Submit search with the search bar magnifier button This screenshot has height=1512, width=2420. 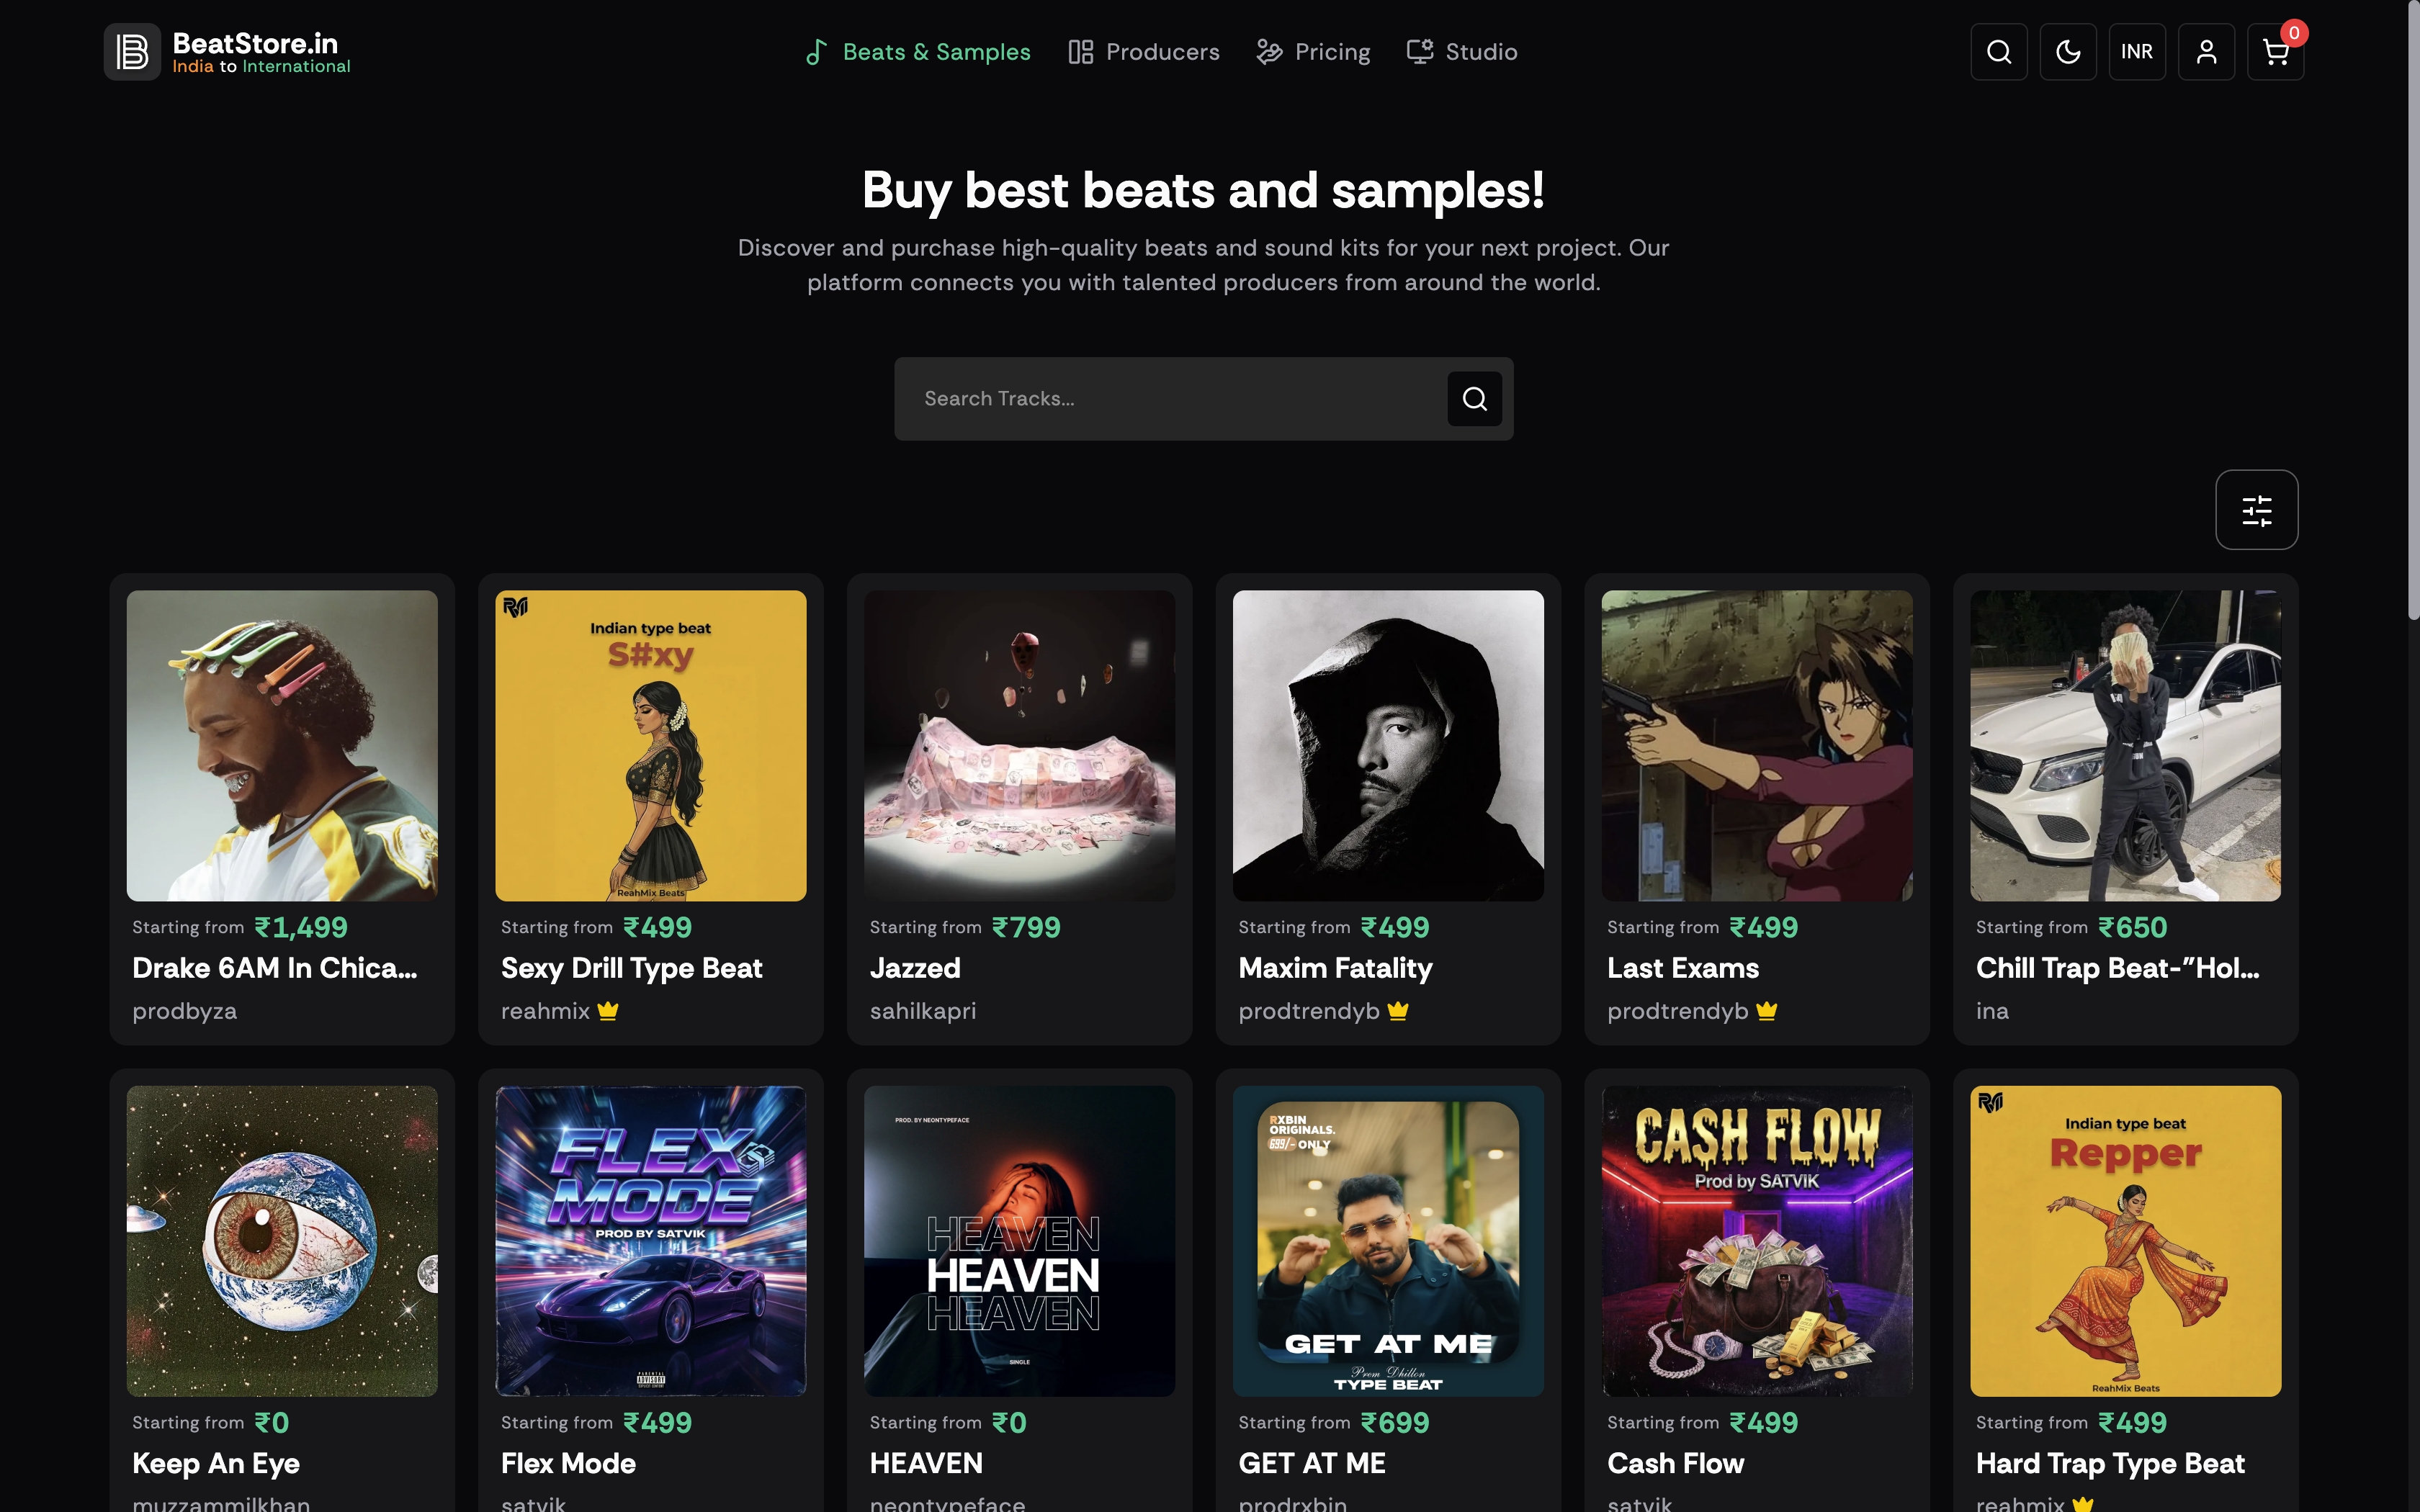point(1474,399)
